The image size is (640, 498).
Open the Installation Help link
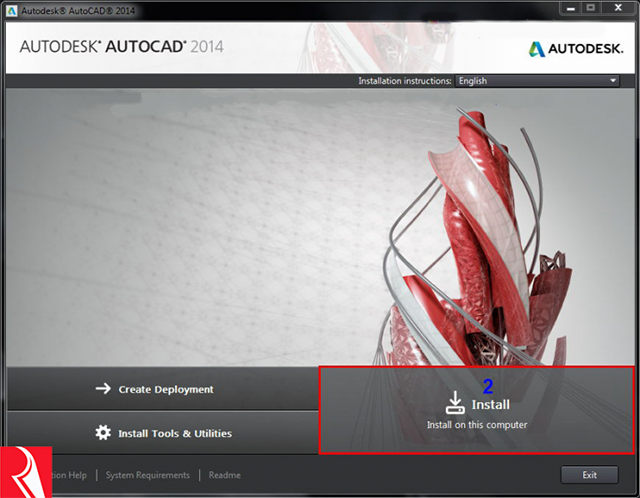click(x=70, y=475)
